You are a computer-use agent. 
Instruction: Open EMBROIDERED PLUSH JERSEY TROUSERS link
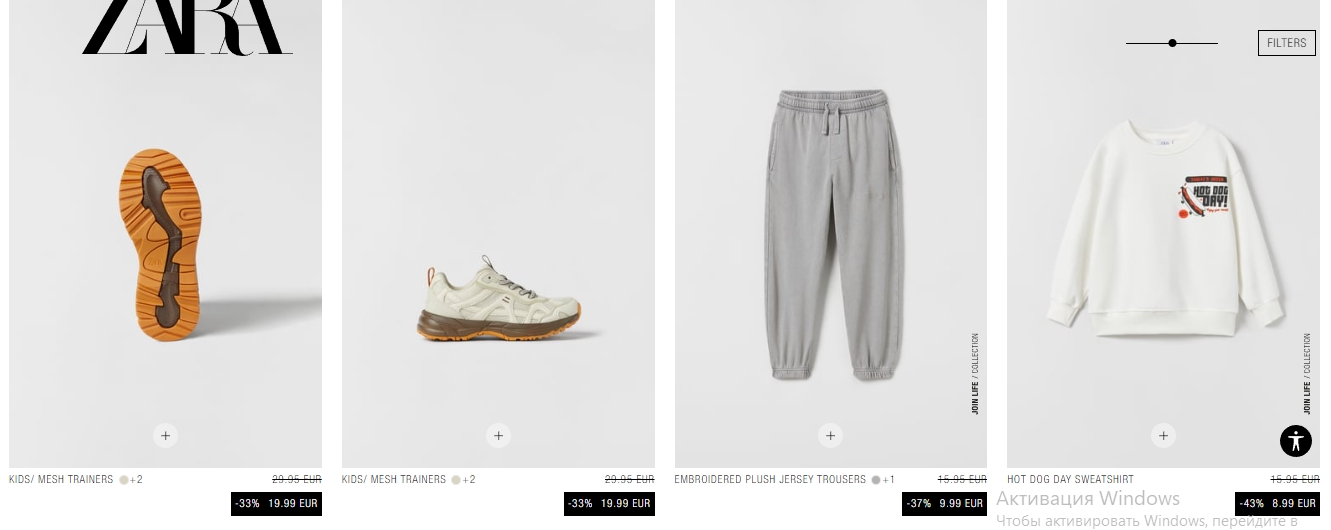[x=770, y=480]
